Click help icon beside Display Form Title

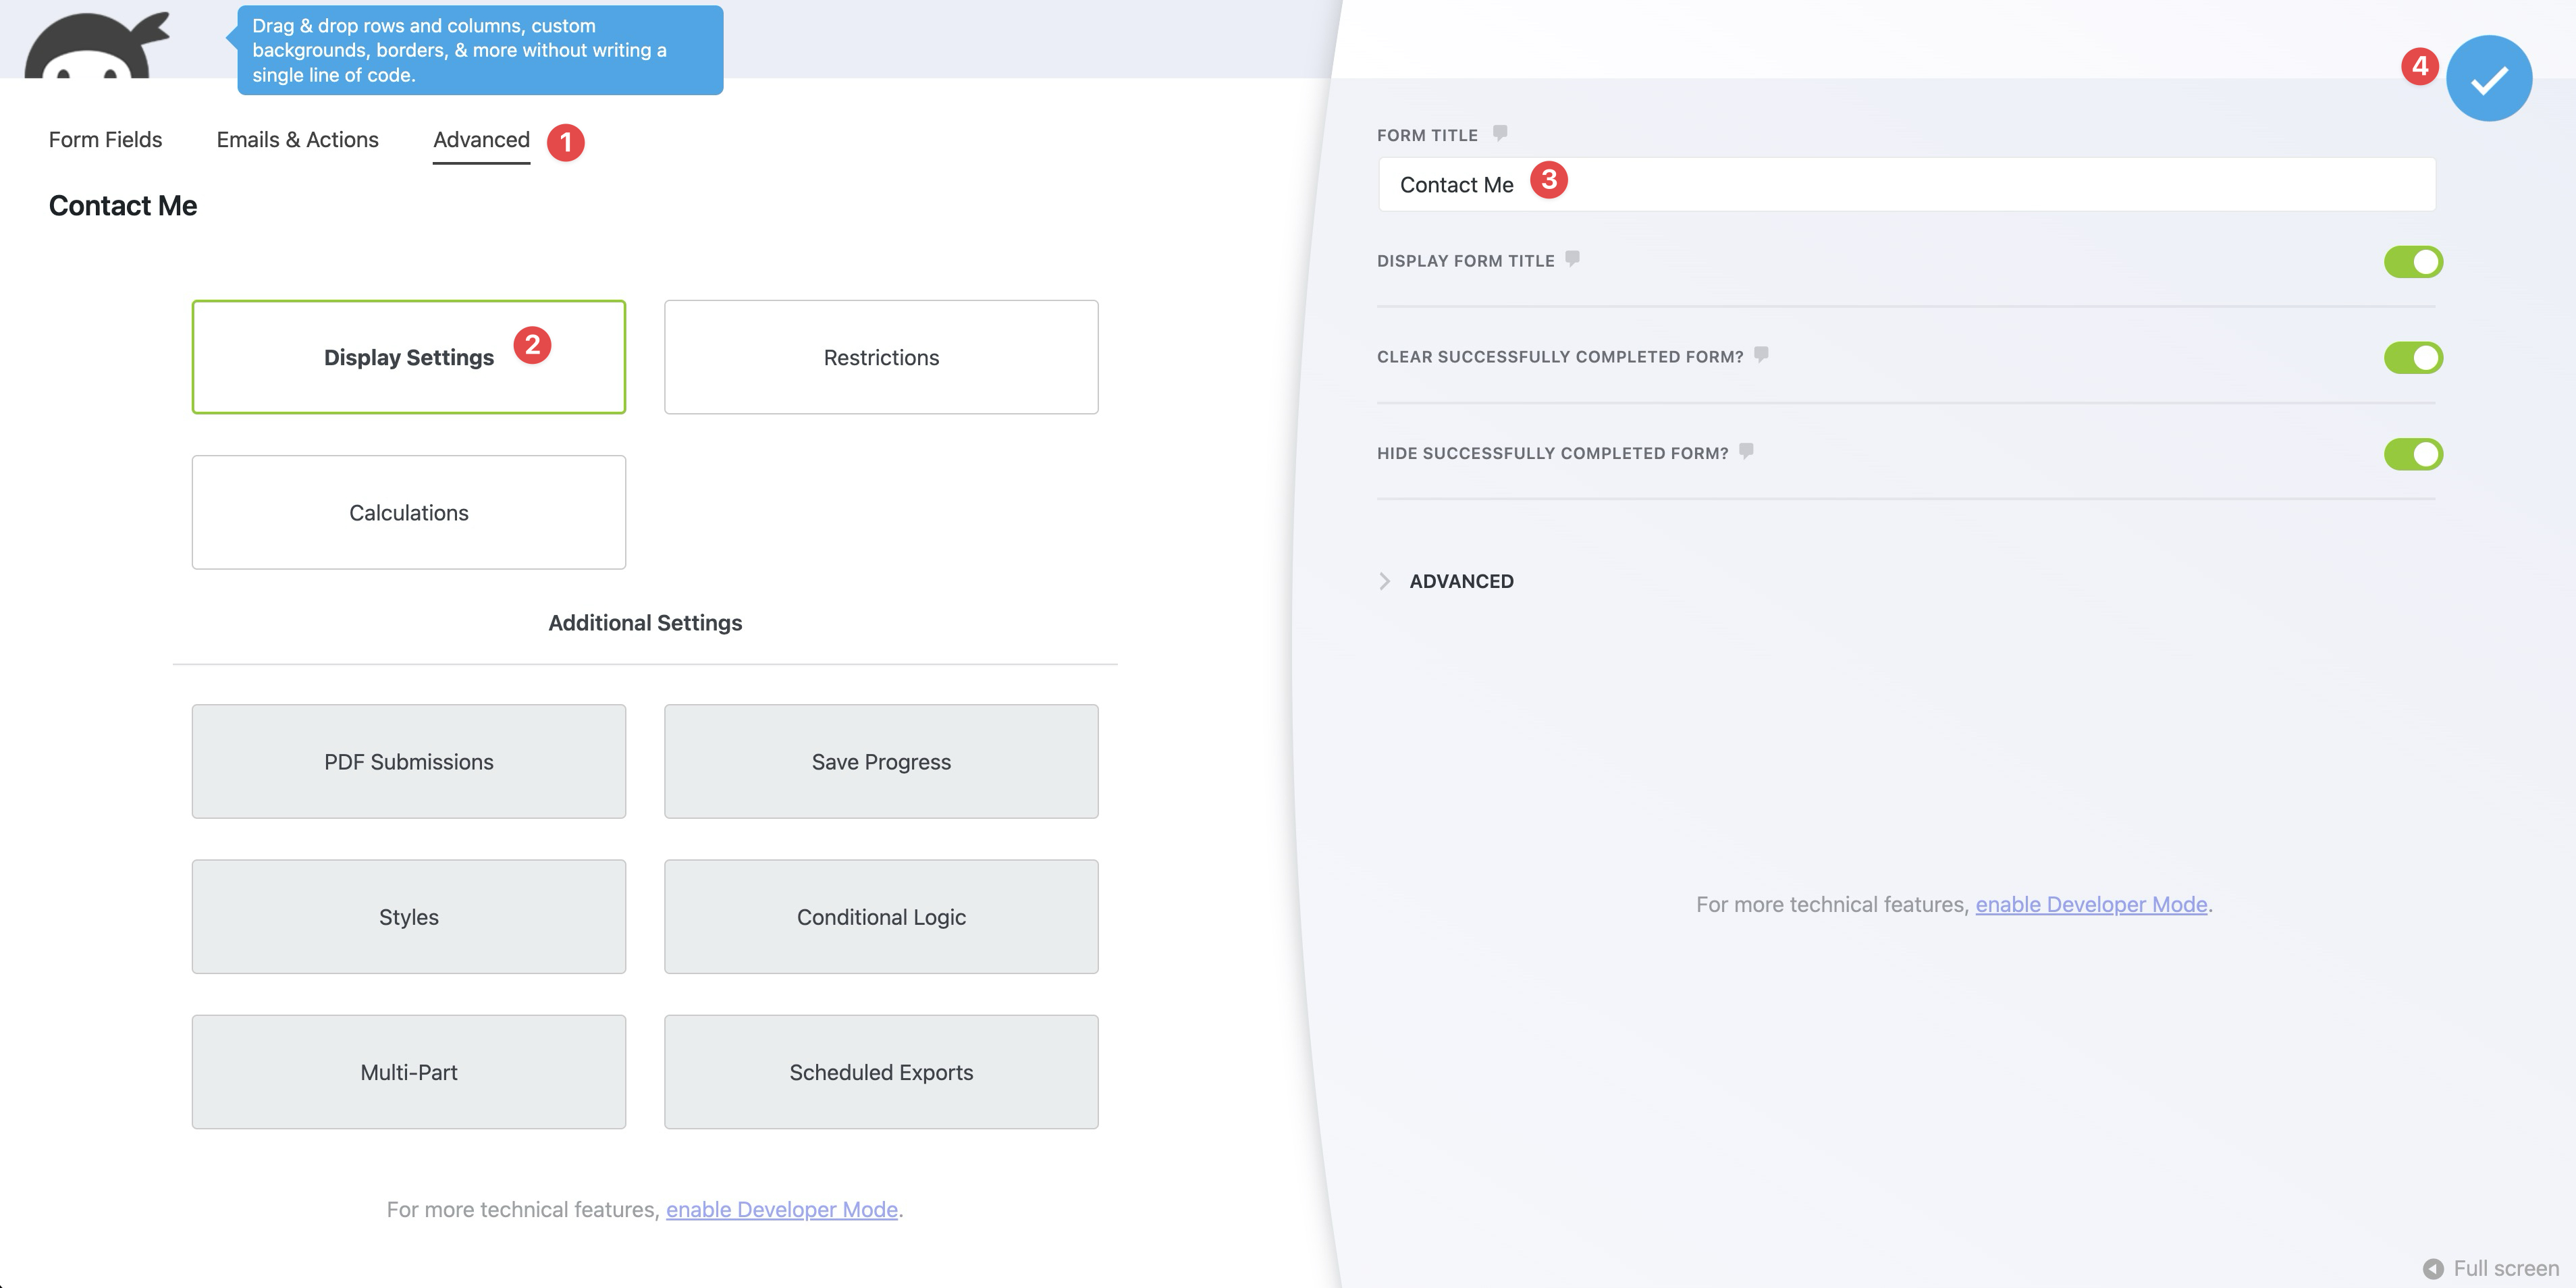[x=1572, y=259]
